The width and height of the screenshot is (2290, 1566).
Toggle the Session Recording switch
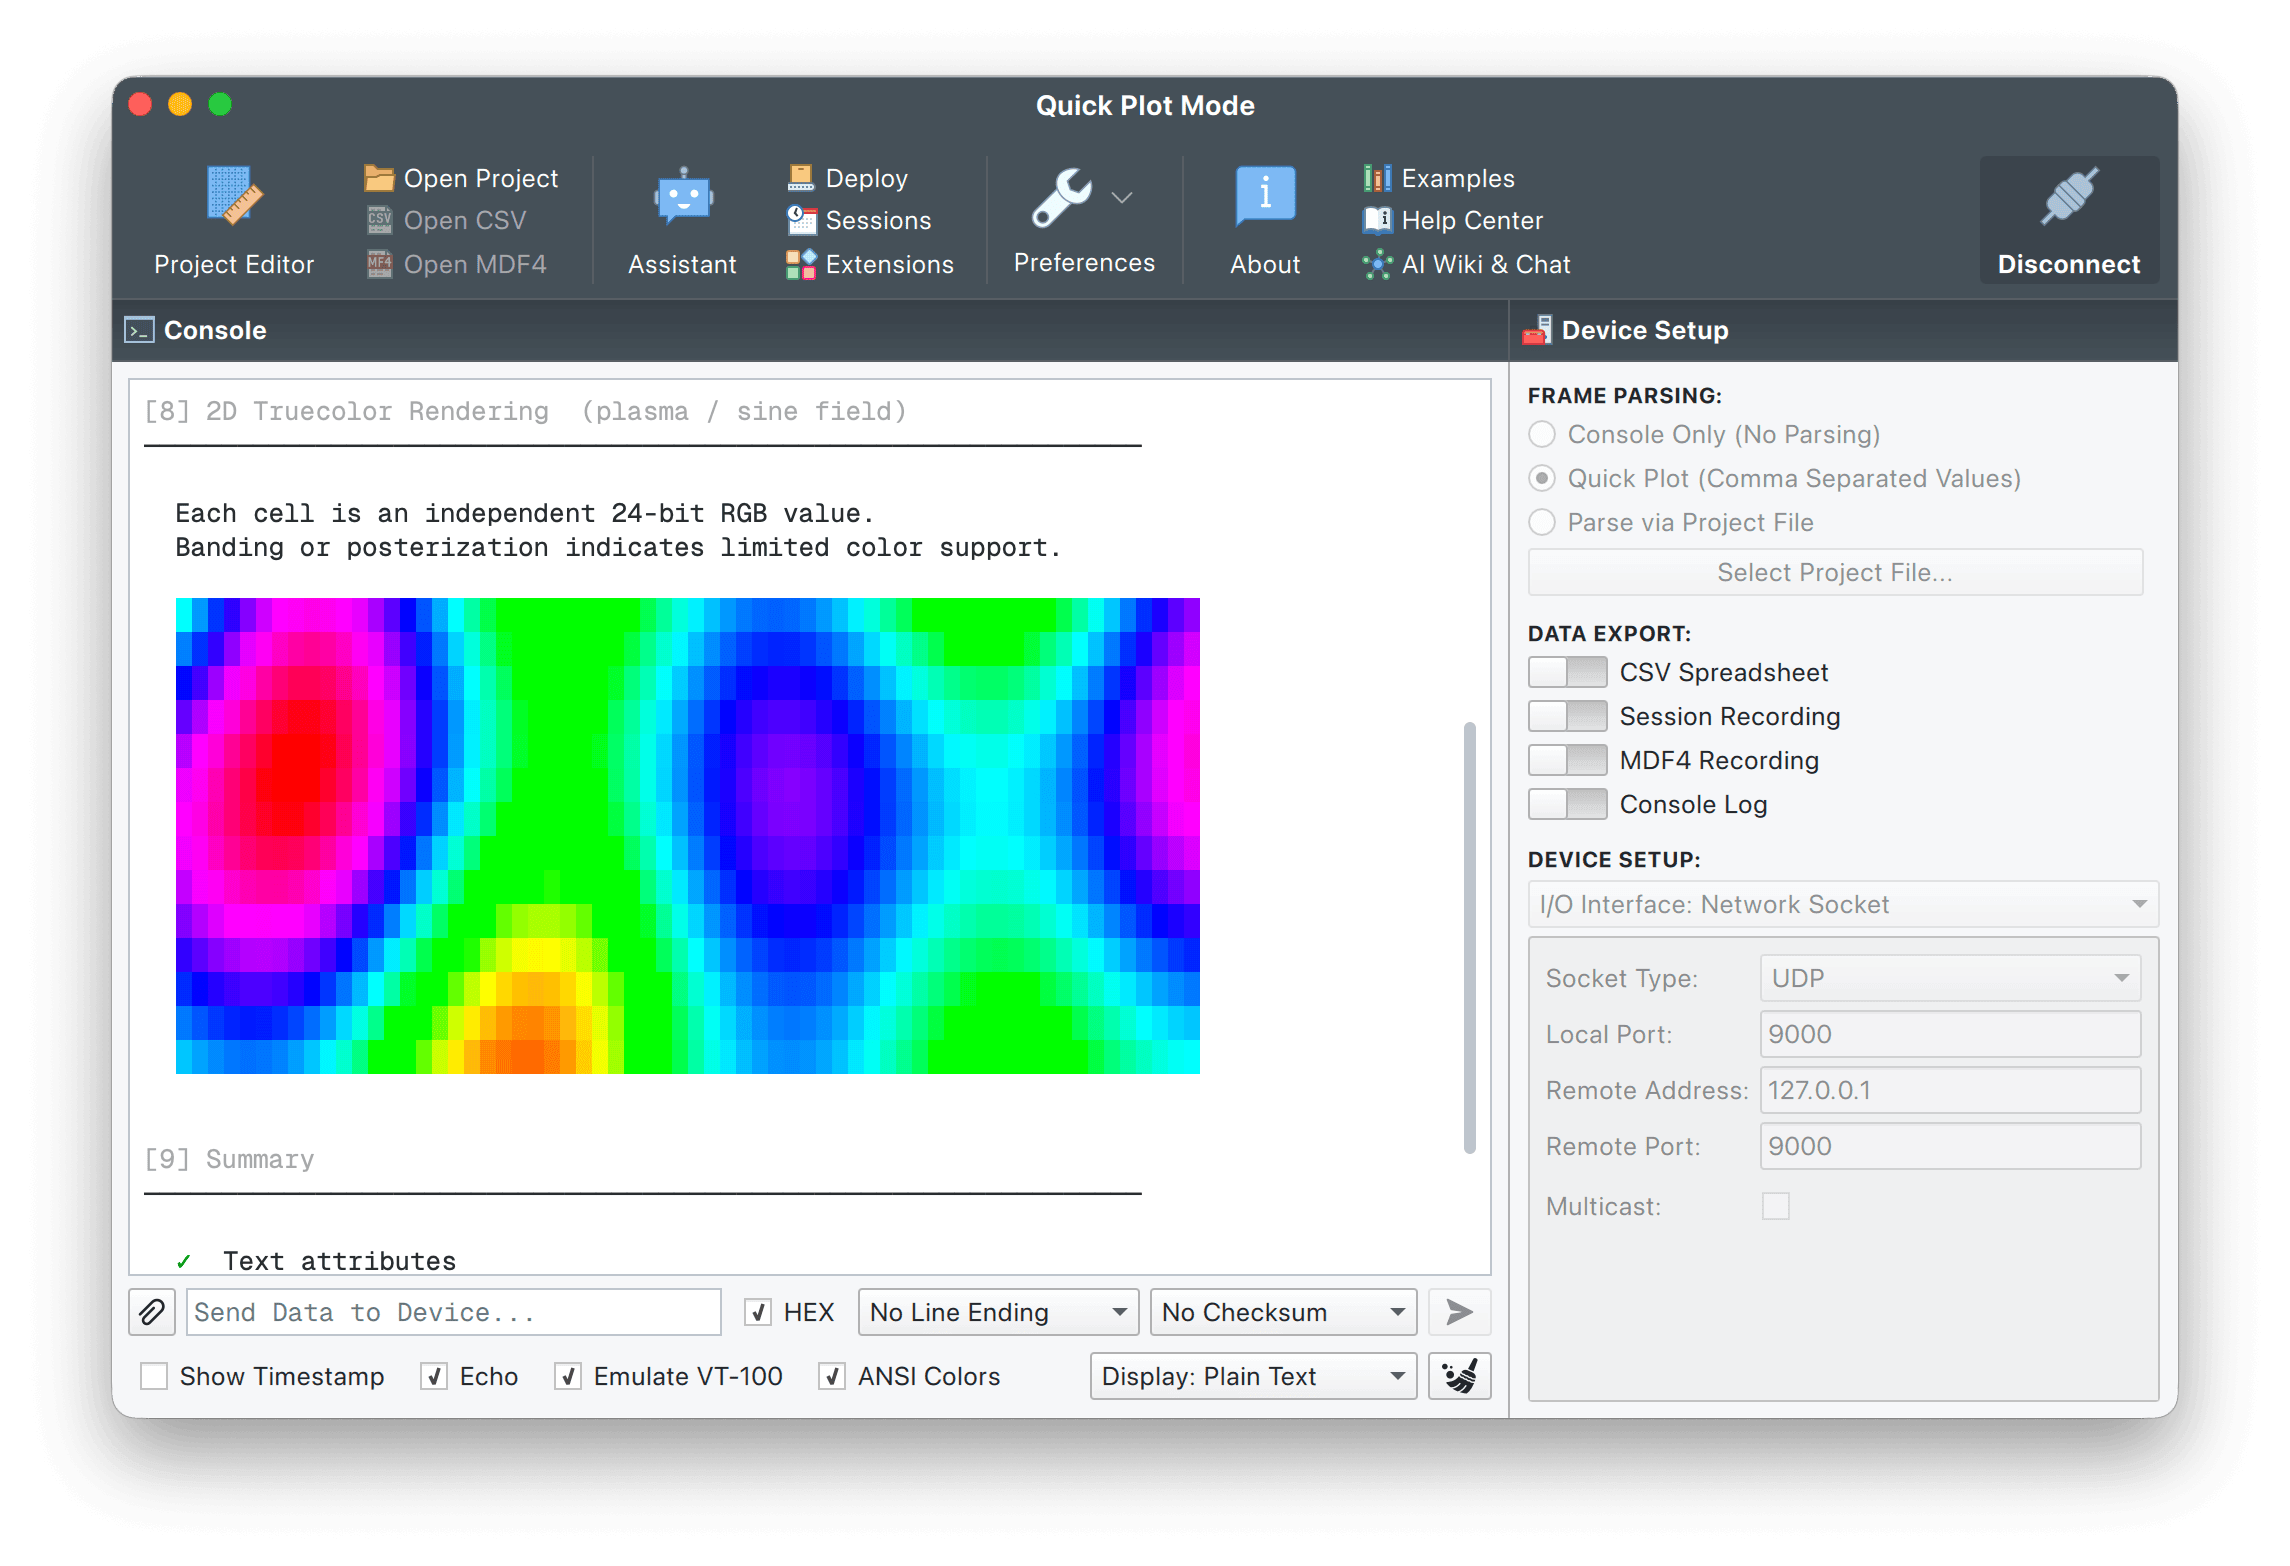click(1567, 716)
